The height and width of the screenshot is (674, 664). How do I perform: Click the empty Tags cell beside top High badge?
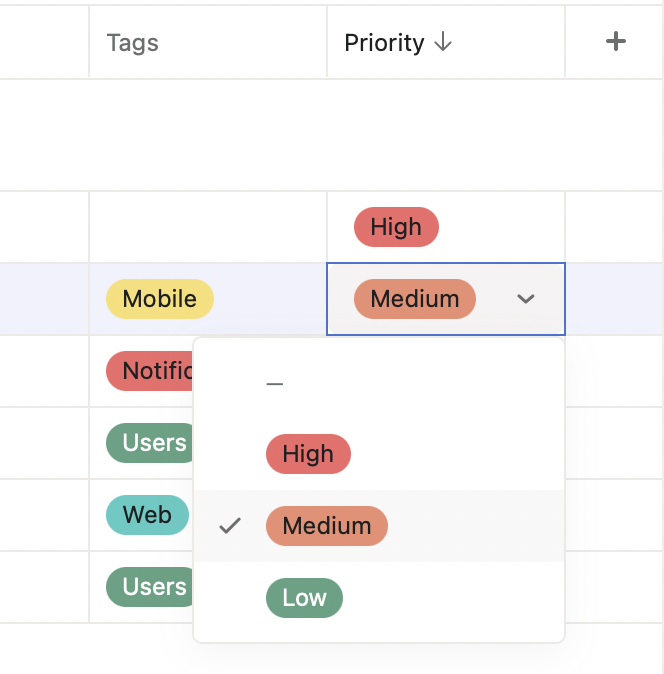[208, 227]
